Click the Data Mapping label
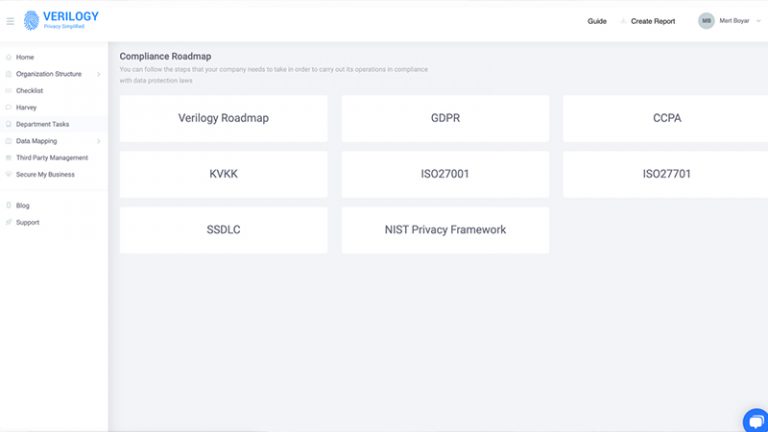Viewport: 768px width, 432px height. tap(37, 141)
